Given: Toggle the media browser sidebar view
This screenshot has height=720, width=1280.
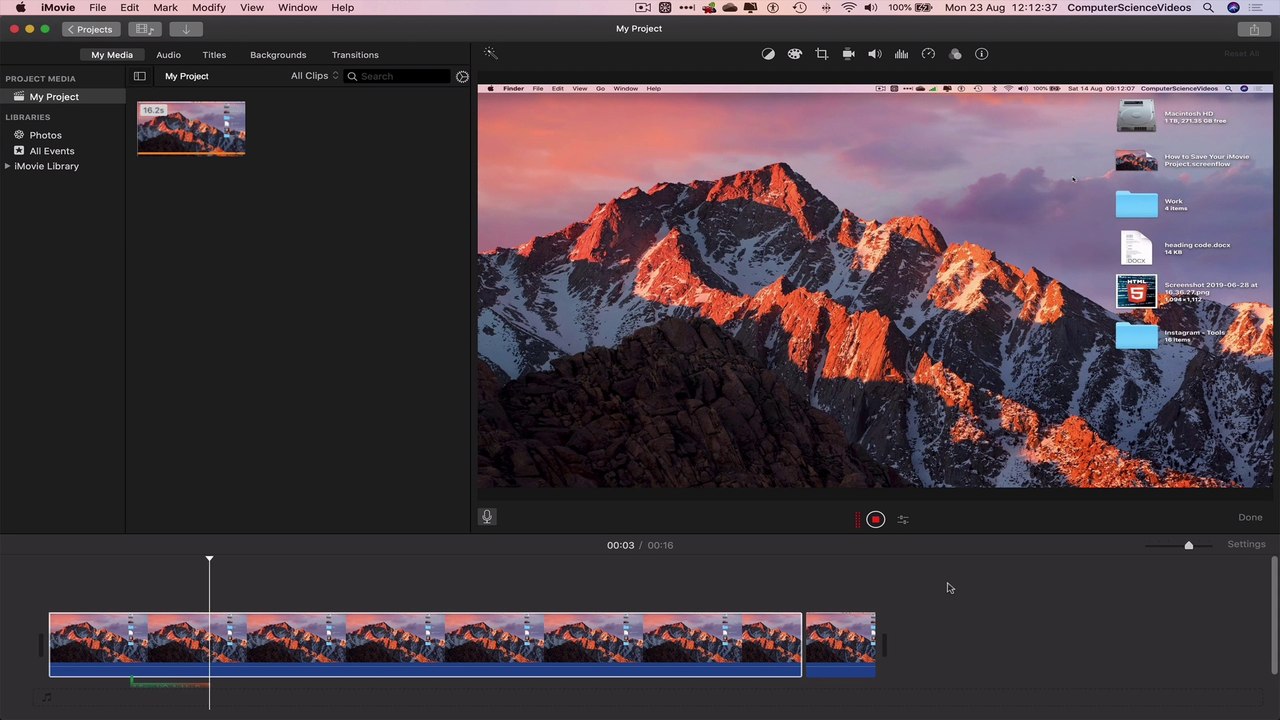Looking at the screenshot, I should tap(140, 76).
